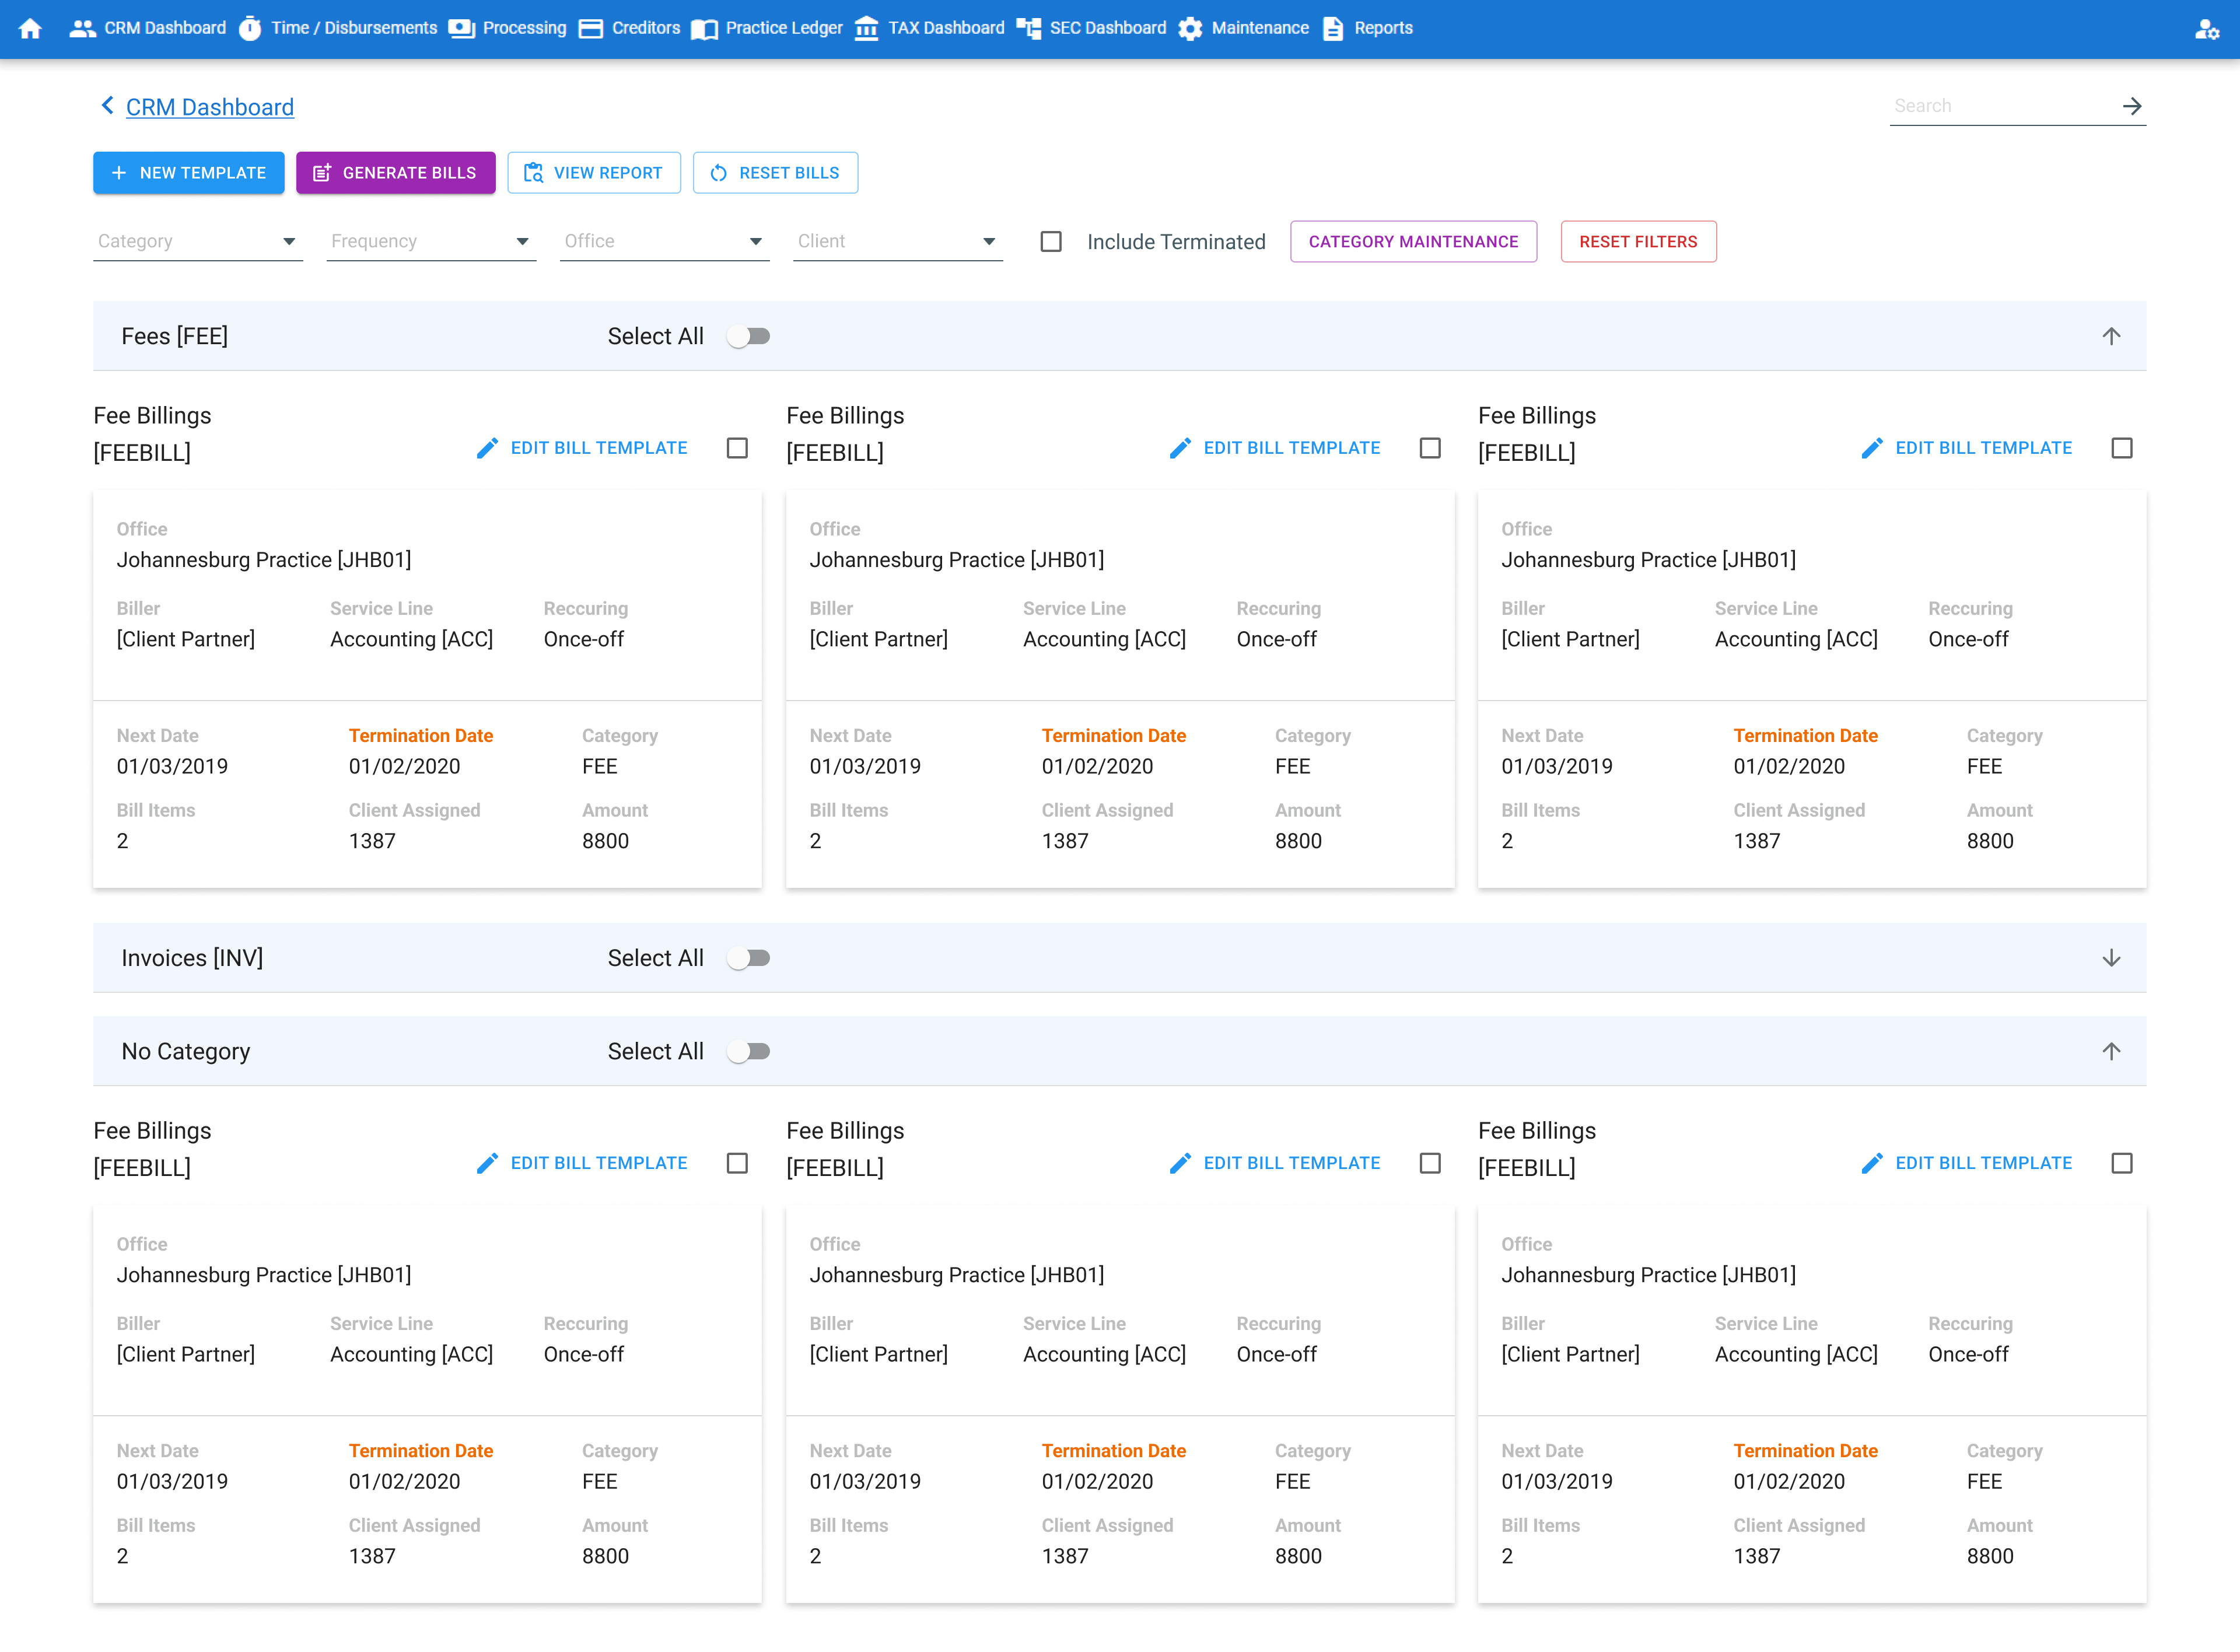2240x1652 pixels.
Task: Click the Fees [FEE] section title
Action: 175,336
